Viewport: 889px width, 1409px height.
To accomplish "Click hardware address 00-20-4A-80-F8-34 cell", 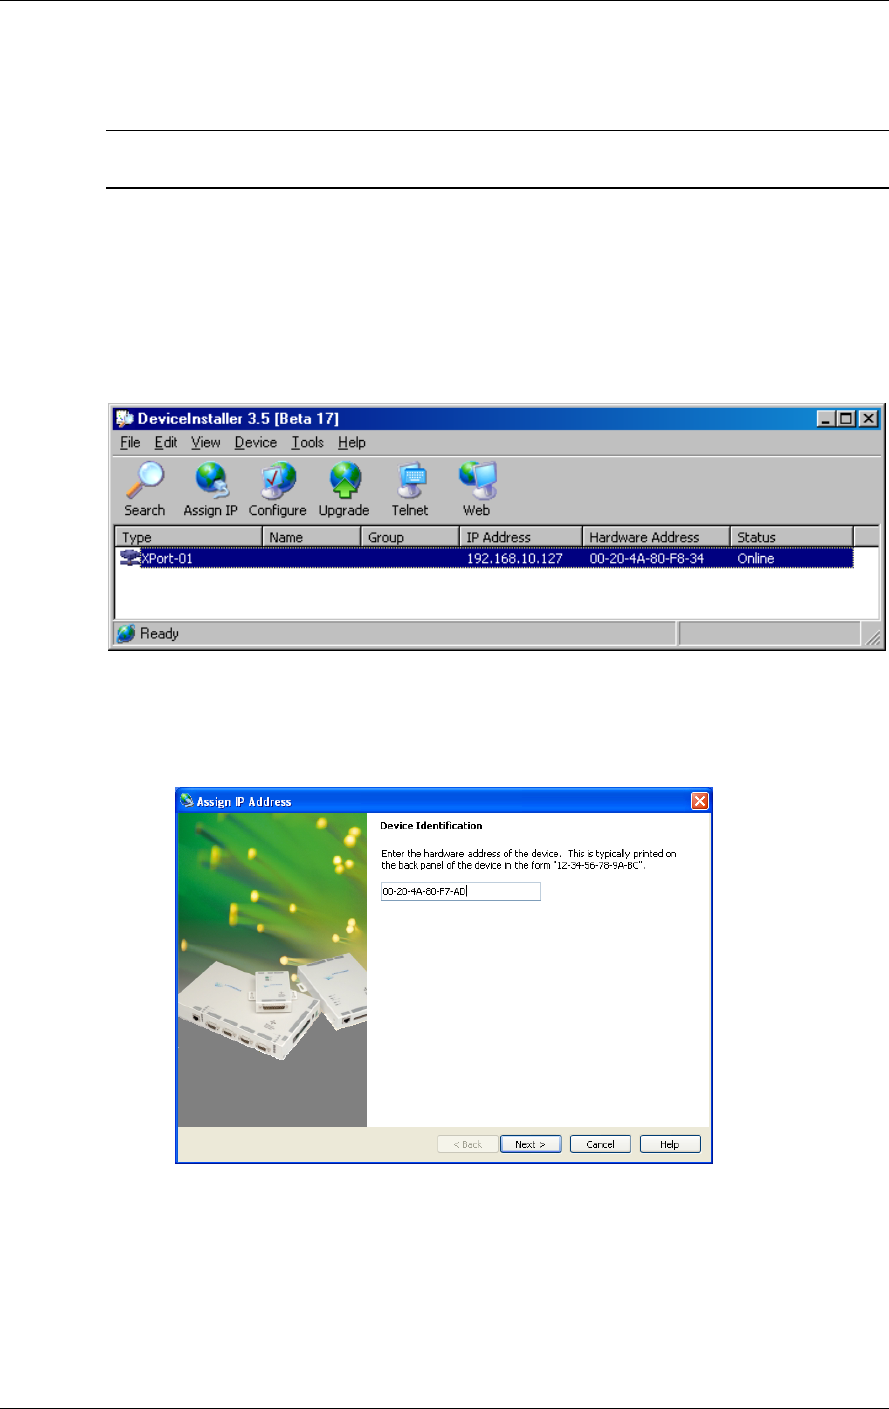I will (x=647, y=558).
